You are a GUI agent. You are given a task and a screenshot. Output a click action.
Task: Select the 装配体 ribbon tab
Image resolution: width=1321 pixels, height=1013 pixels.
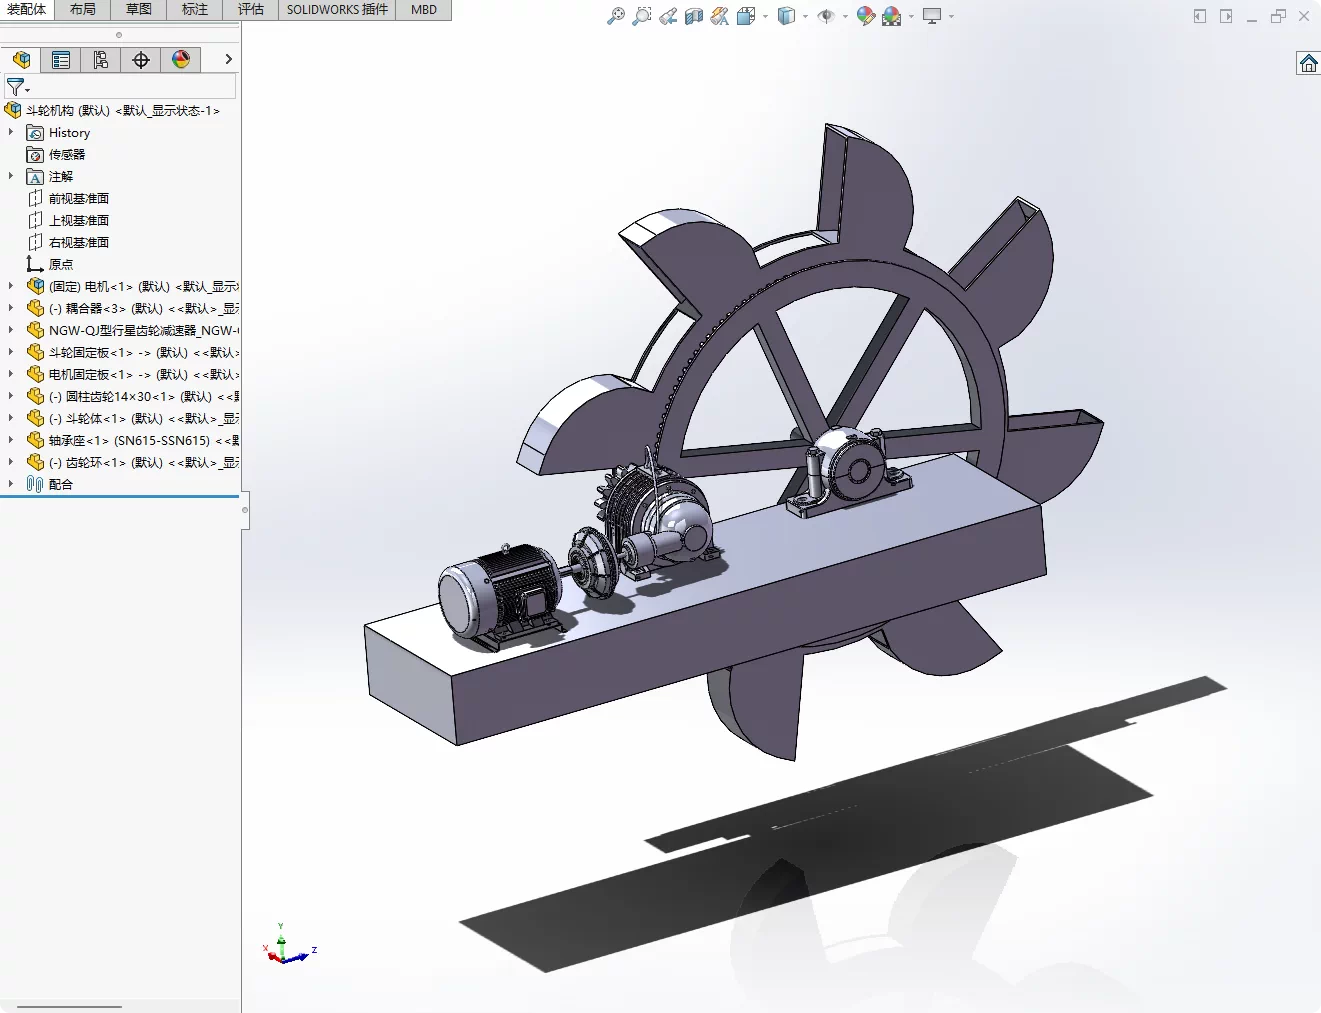point(27,9)
